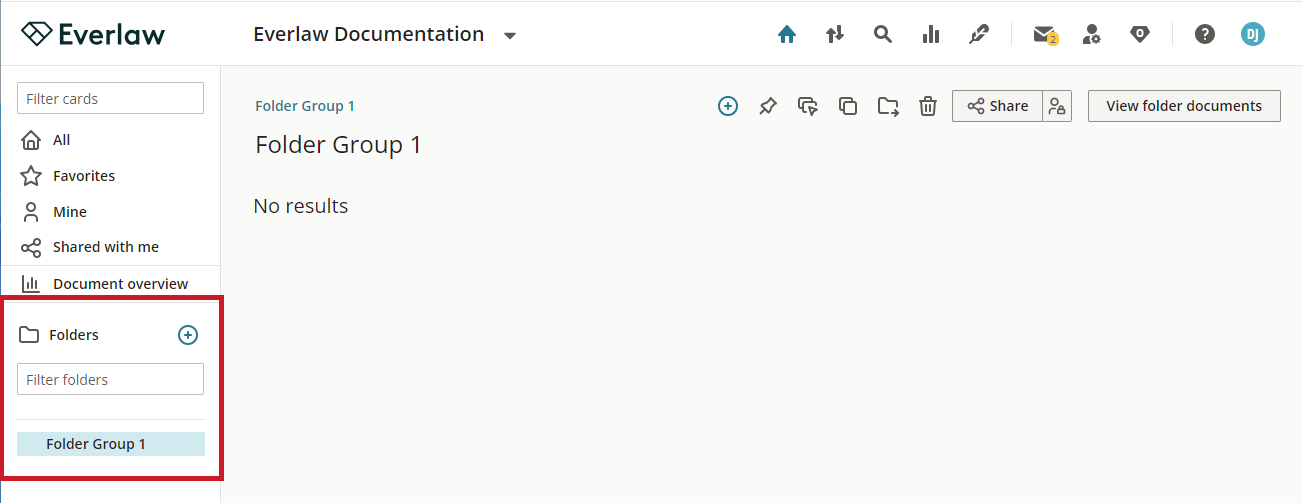Image resolution: width=1302 pixels, height=503 pixels.
Task: Open the home page icon
Action: 787,34
